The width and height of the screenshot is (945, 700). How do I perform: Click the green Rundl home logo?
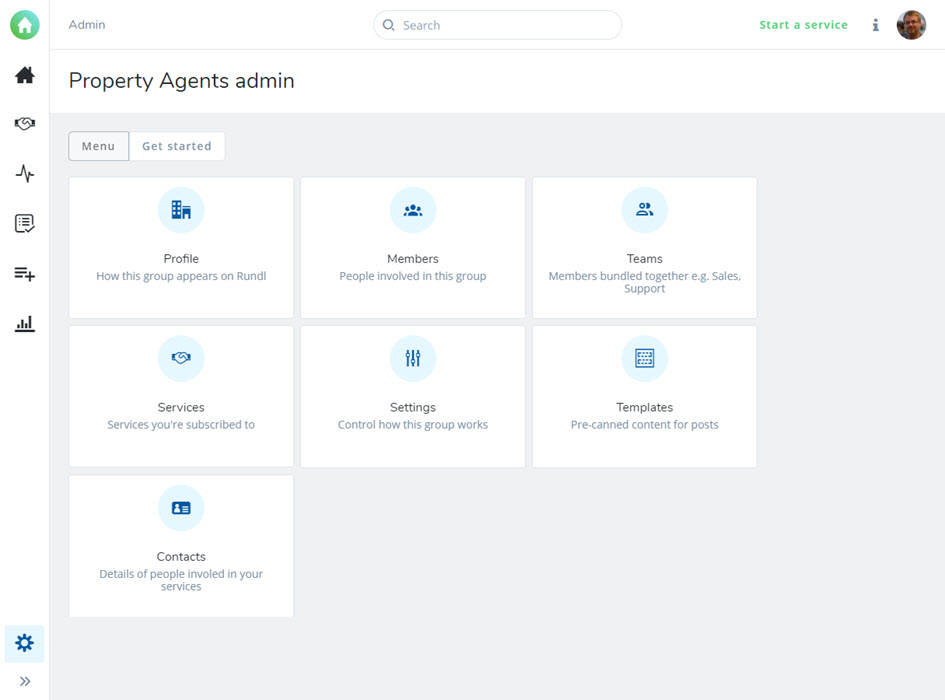pos(25,25)
